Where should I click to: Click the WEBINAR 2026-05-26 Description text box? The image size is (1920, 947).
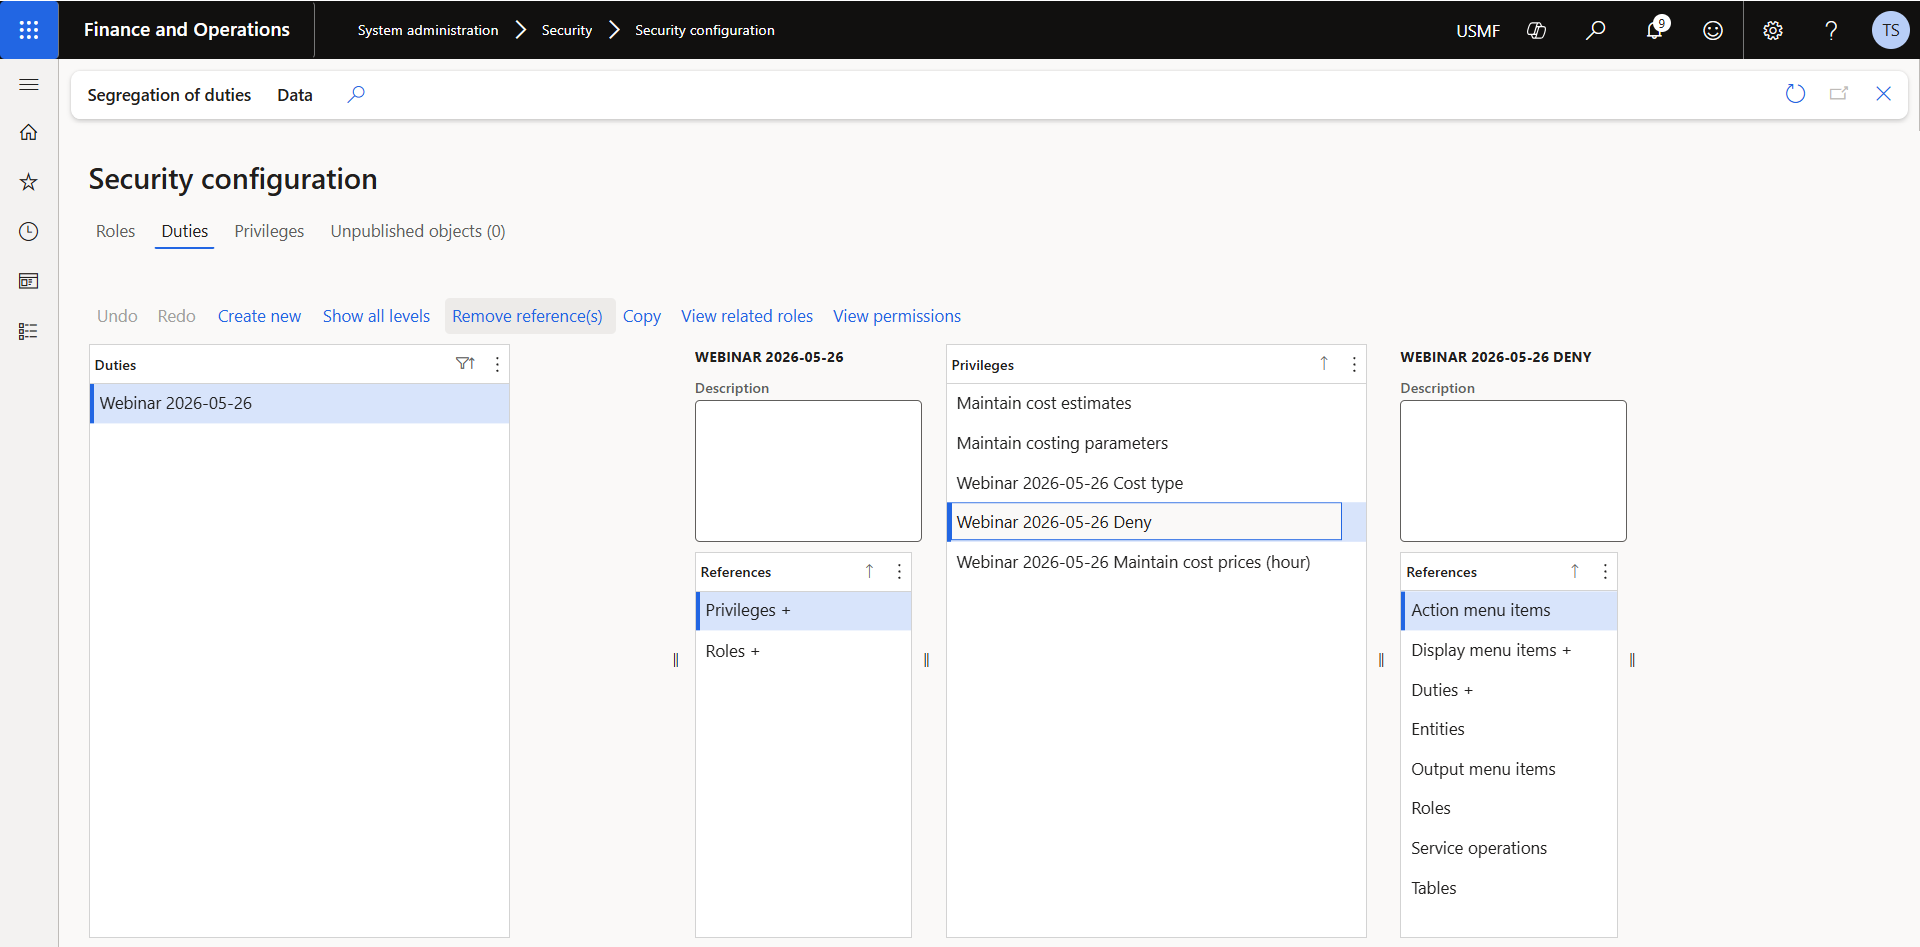click(808, 471)
